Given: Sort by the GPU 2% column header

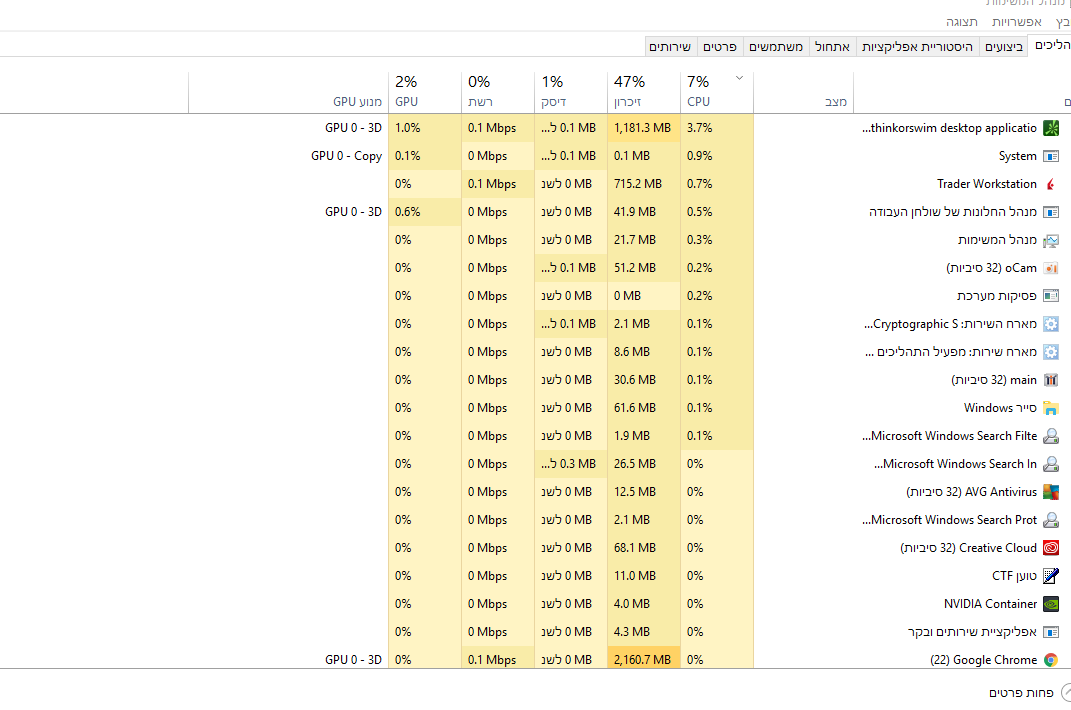Looking at the screenshot, I should click(425, 92).
